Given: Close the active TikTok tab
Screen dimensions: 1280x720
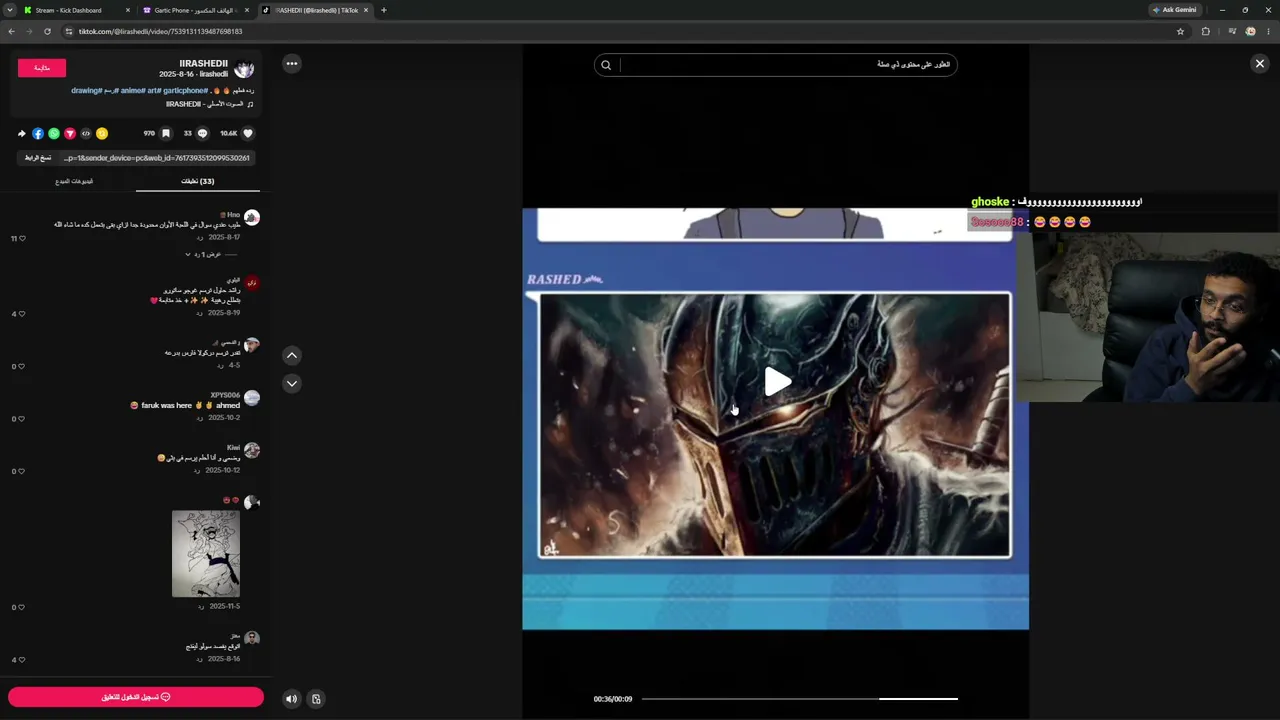Looking at the screenshot, I should [366, 10].
